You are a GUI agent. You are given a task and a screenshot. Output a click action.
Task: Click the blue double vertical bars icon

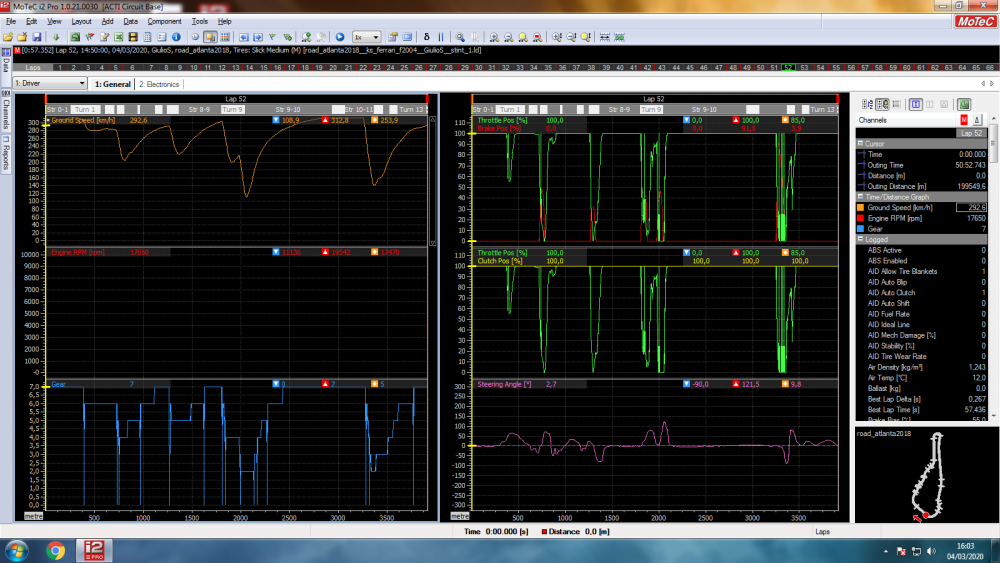tap(441, 37)
